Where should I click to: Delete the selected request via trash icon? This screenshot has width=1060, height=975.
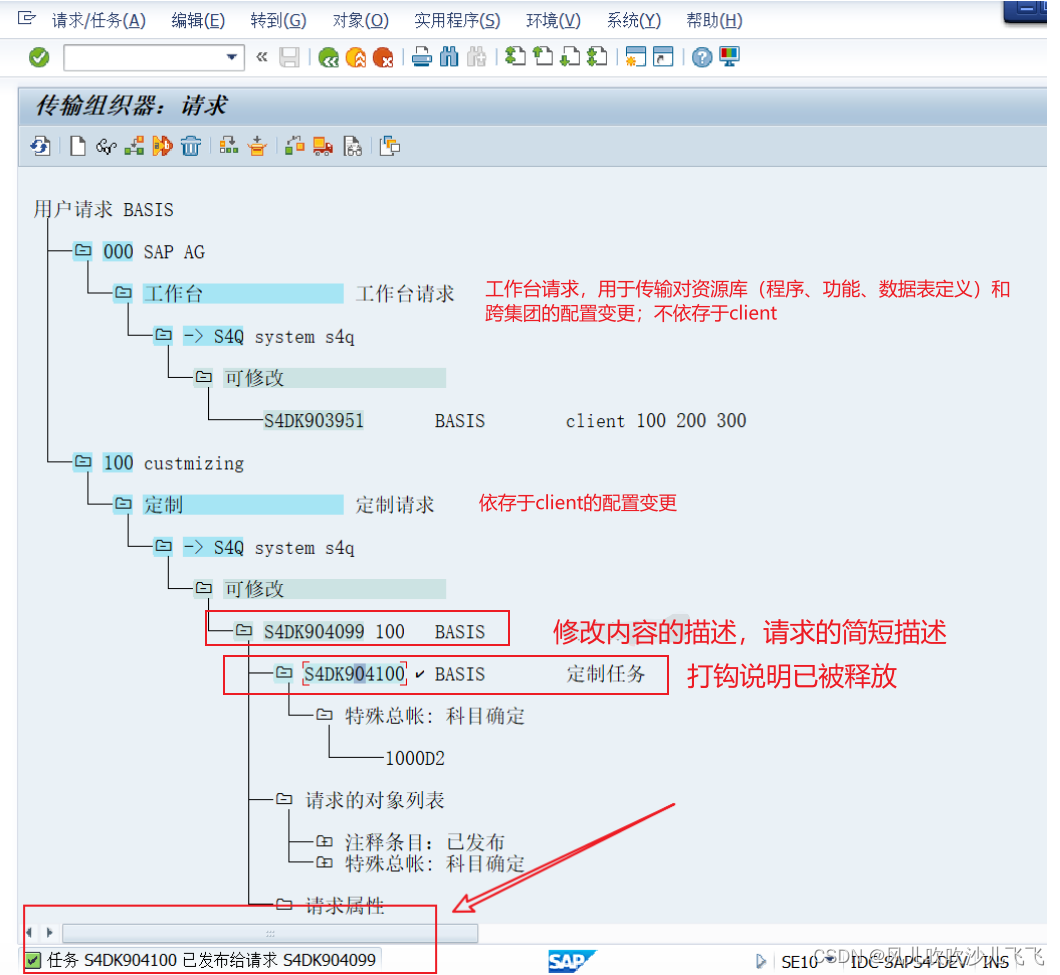tap(190, 146)
